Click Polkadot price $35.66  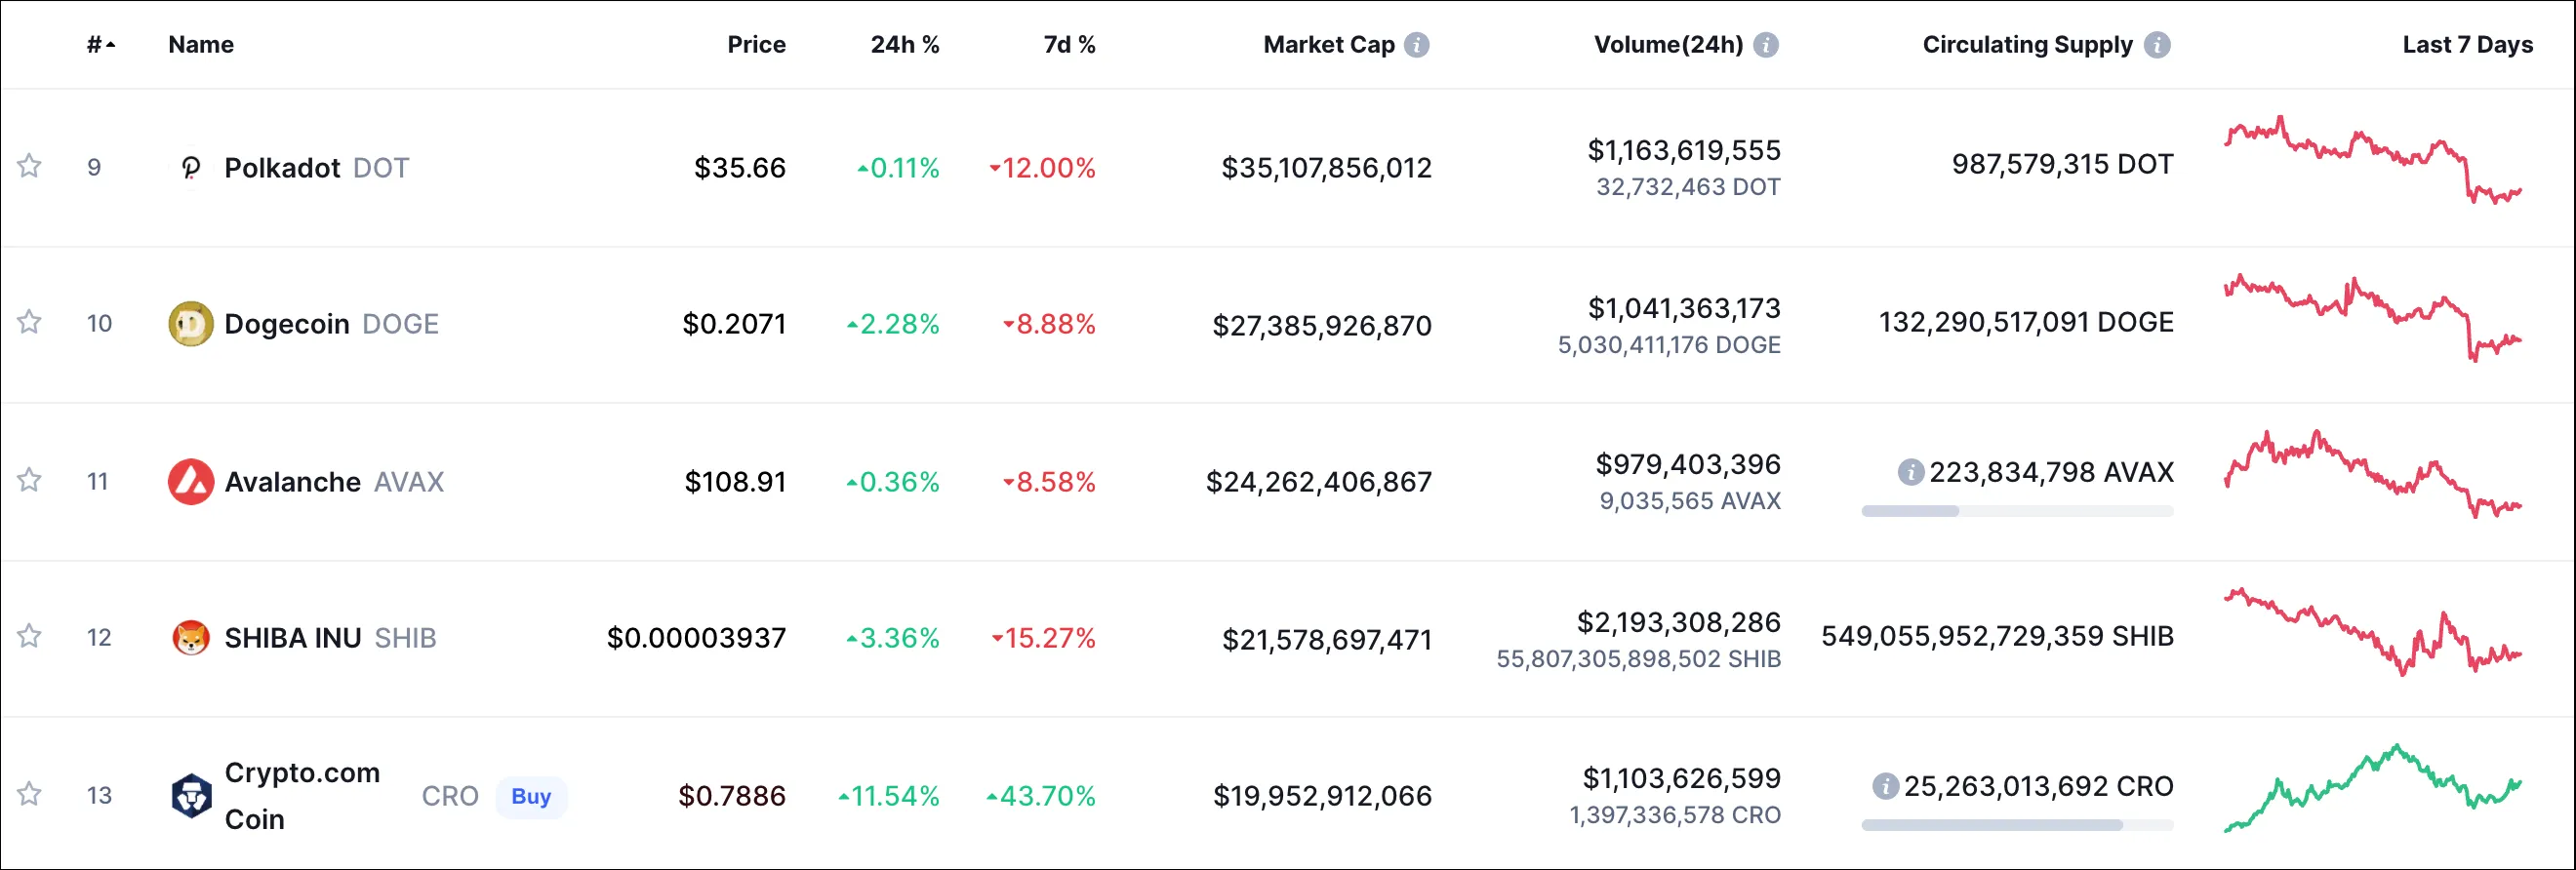click(x=740, y=167)
